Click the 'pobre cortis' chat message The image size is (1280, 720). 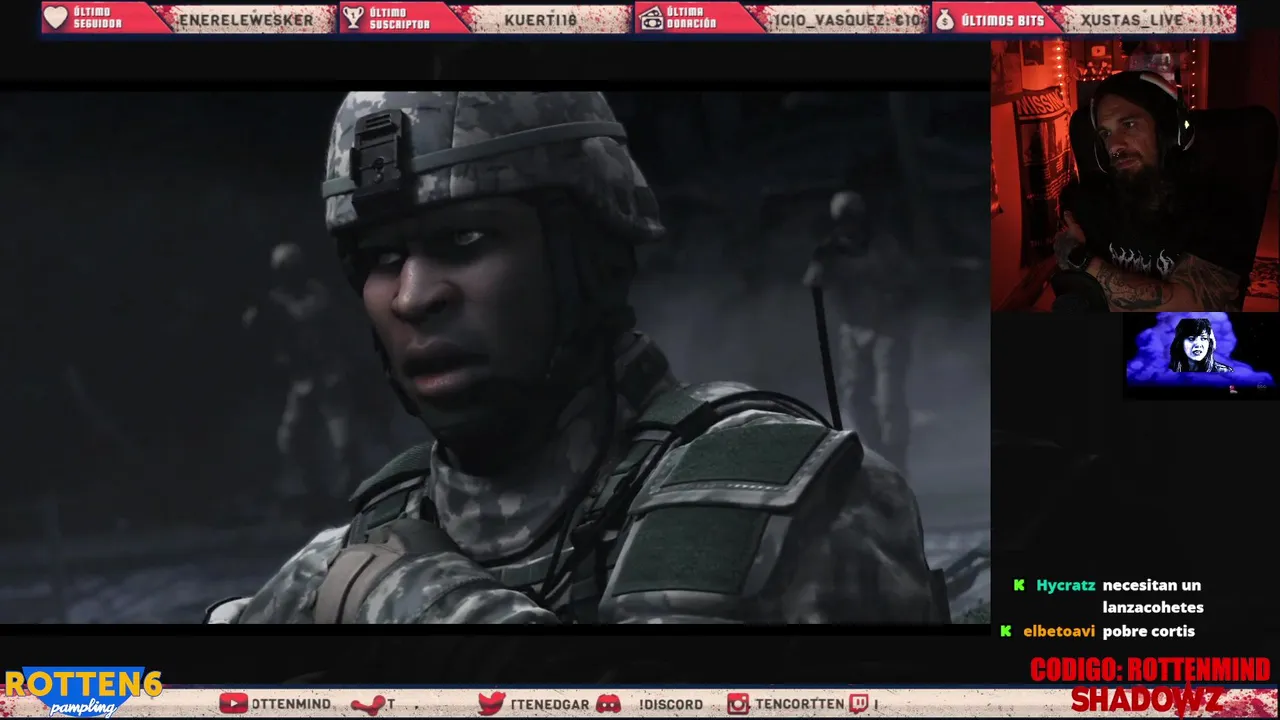1149,631
